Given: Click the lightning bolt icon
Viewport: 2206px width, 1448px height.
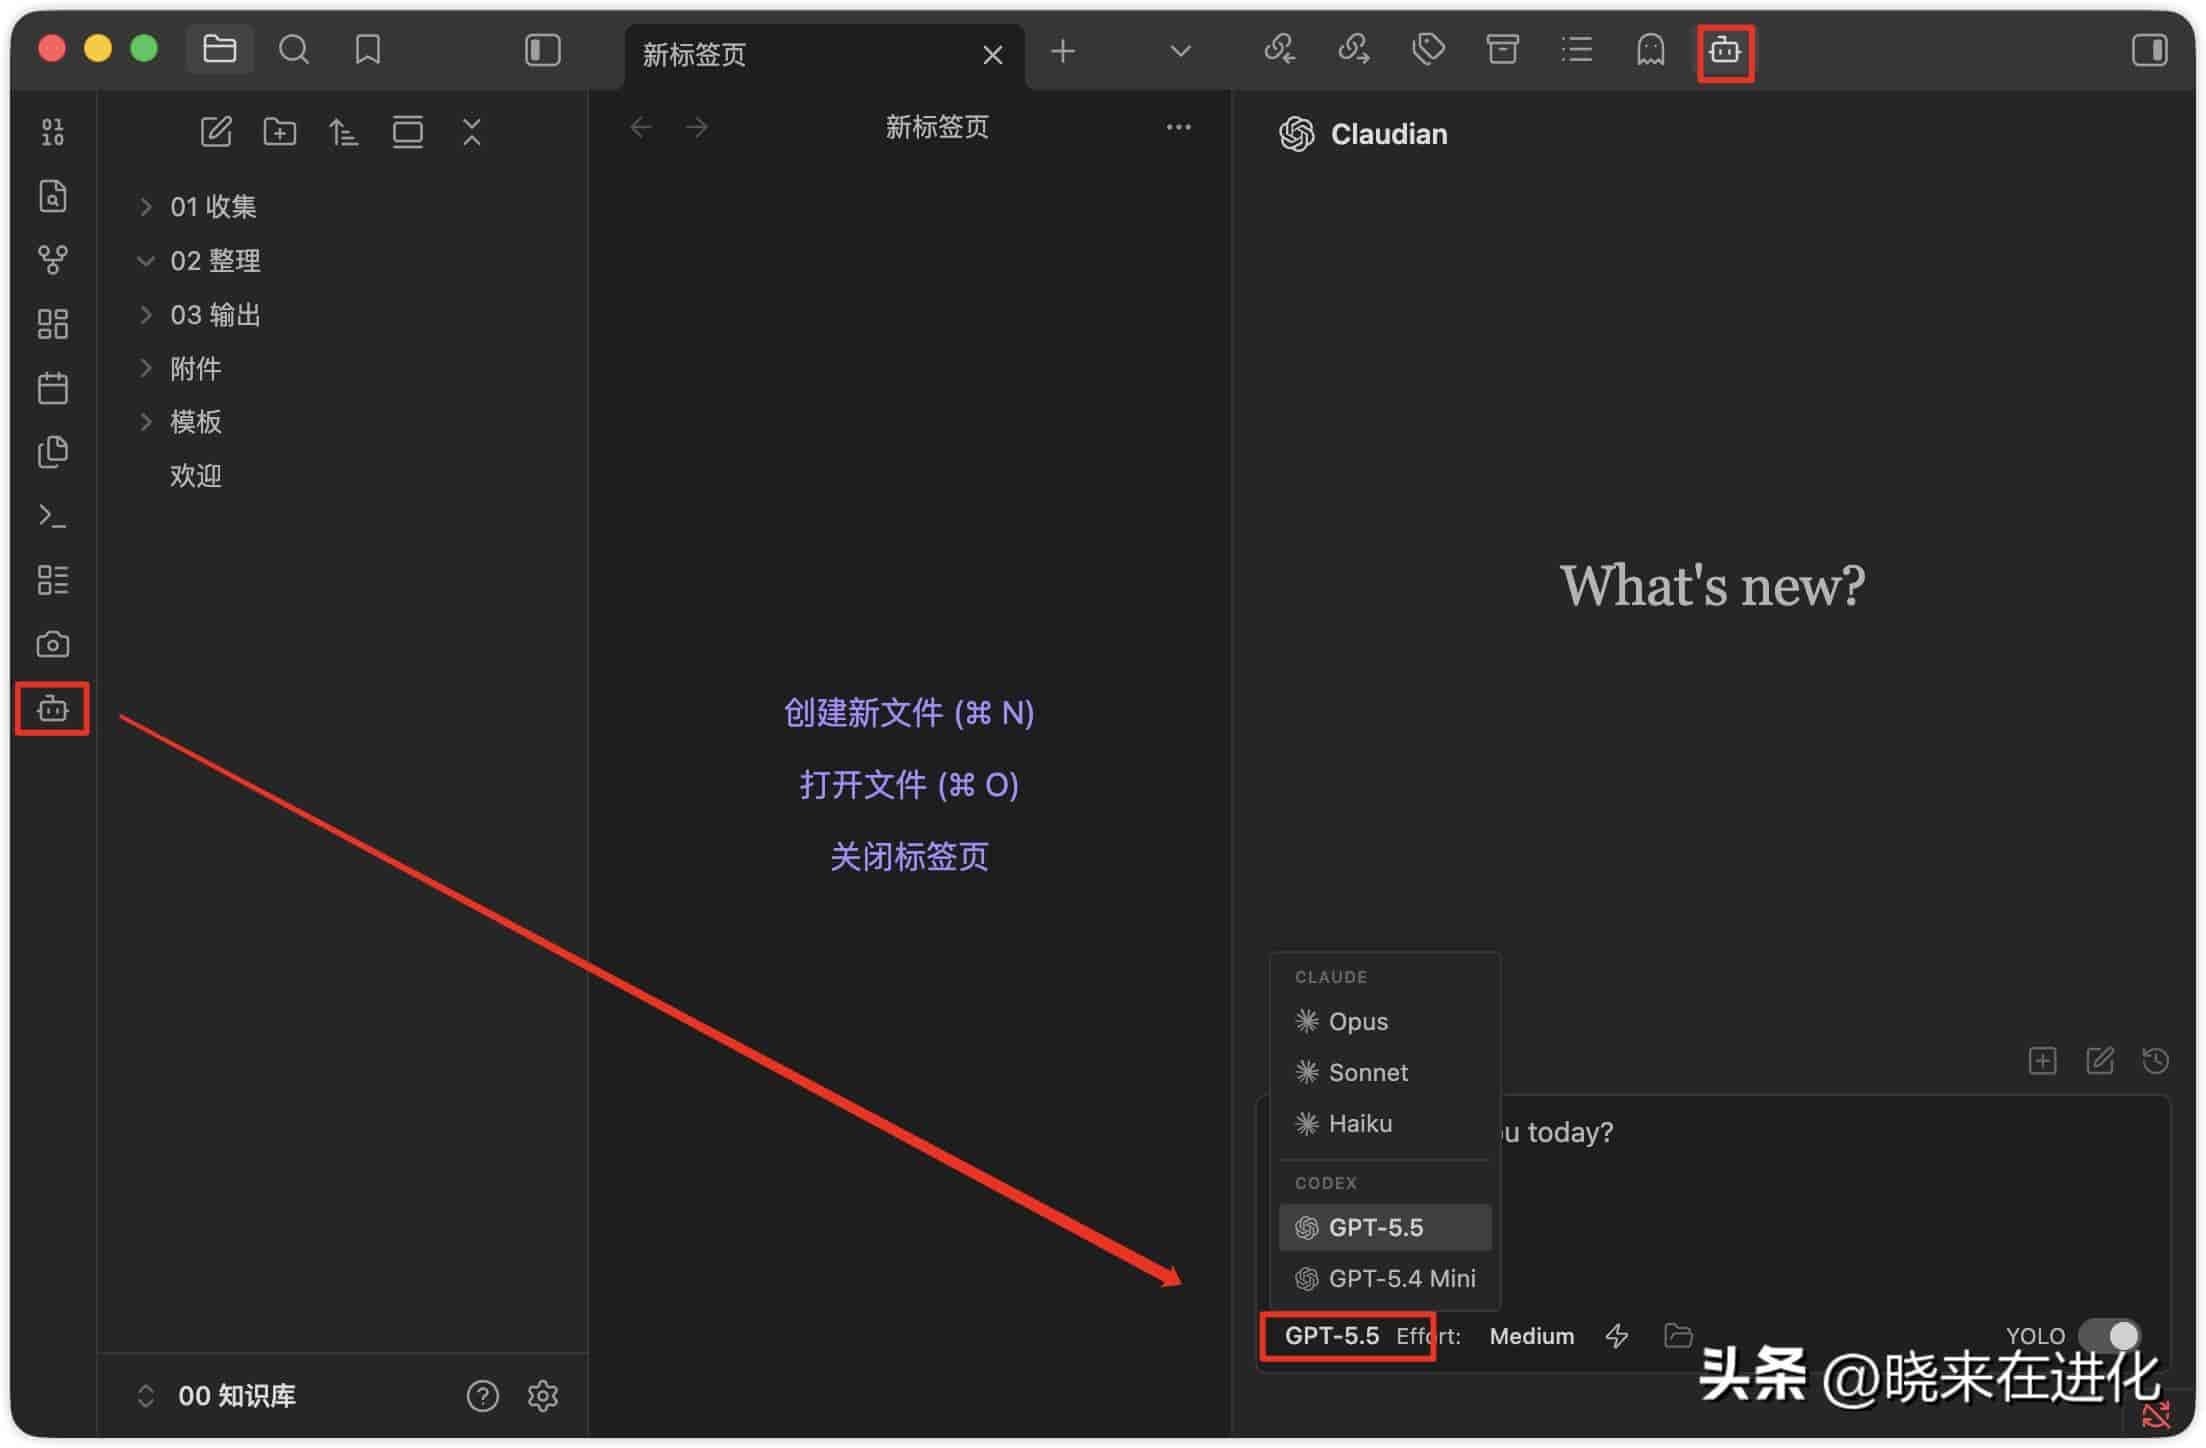Looking at the screenshot, I should click(x=1616, y=1336).
